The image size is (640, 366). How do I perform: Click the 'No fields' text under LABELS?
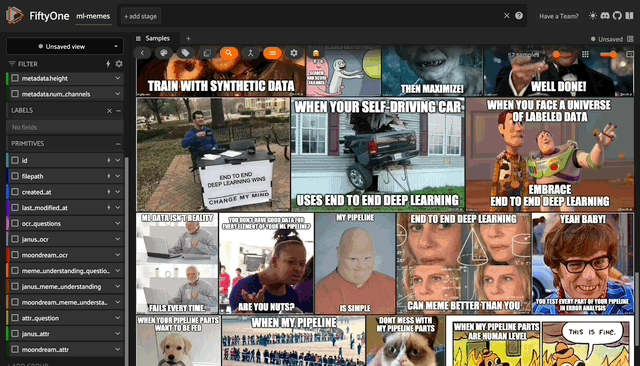click(x=24, y=127)
